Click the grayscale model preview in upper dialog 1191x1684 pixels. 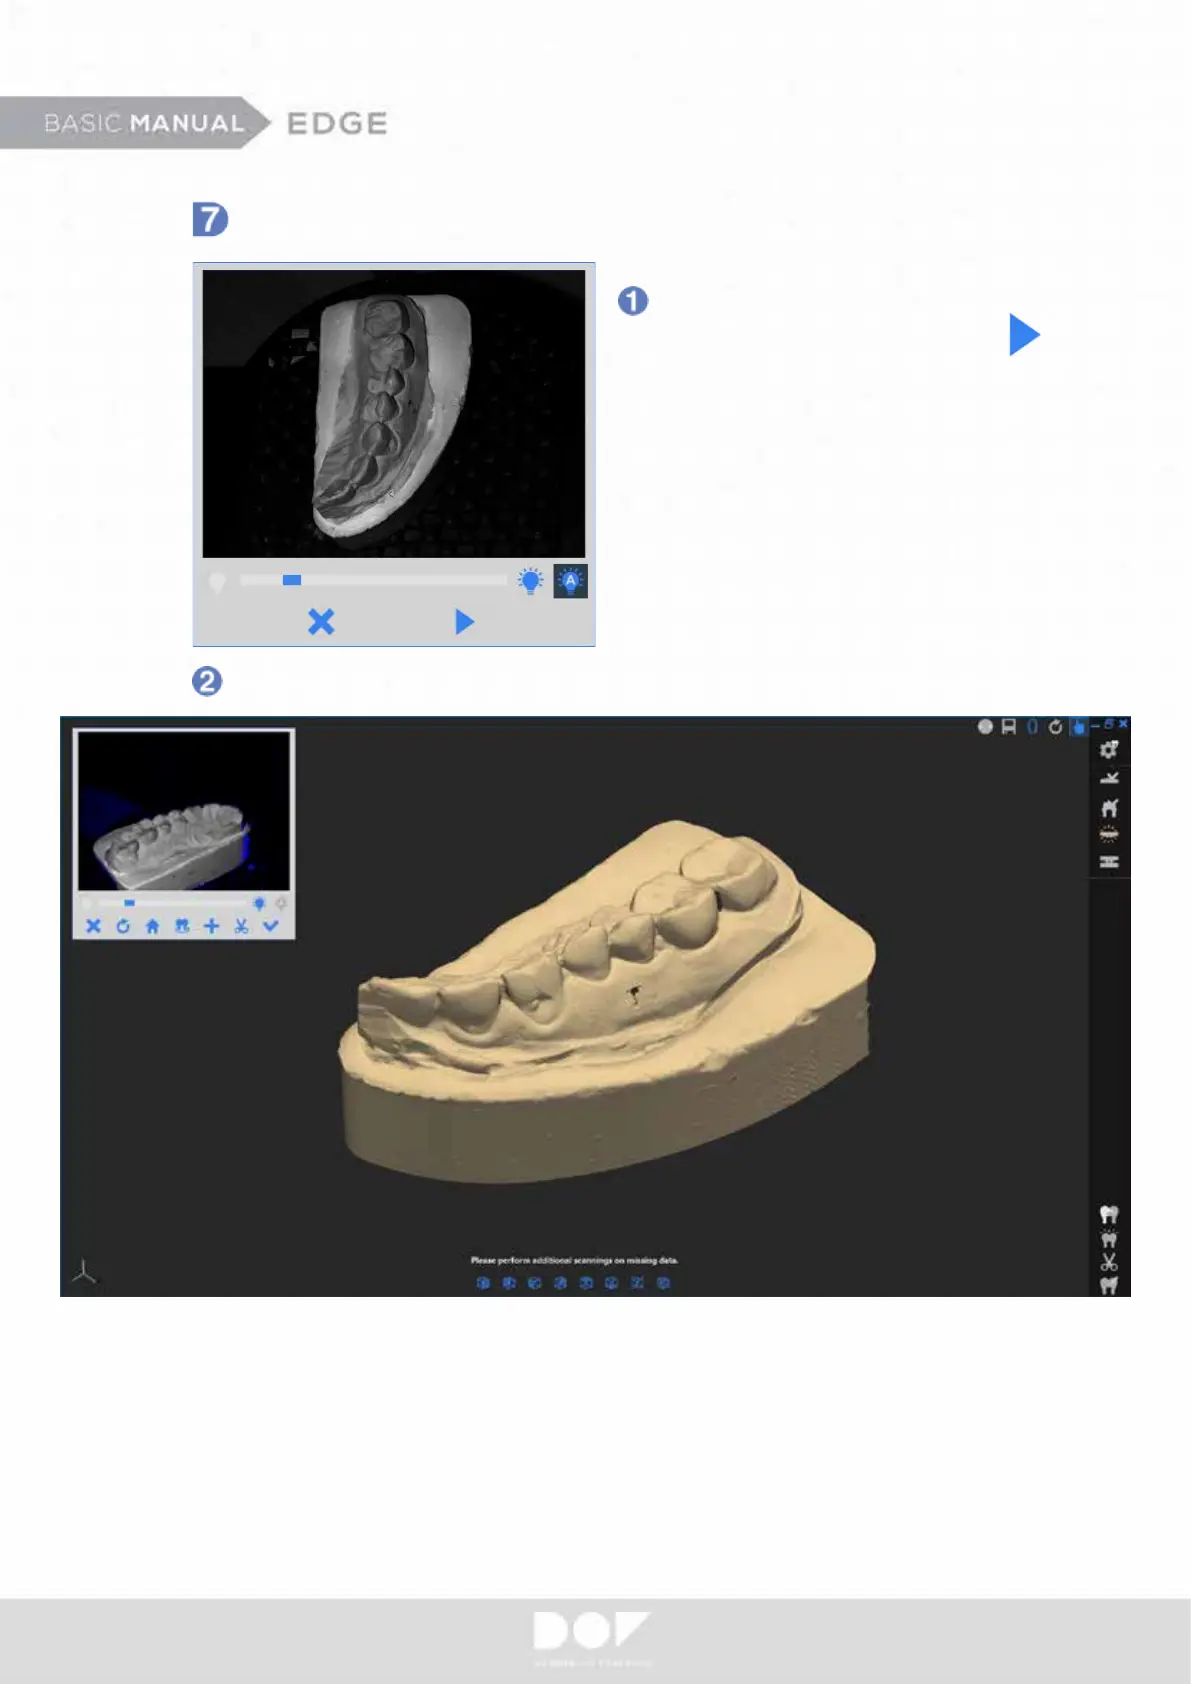click(x=394, y=413)
